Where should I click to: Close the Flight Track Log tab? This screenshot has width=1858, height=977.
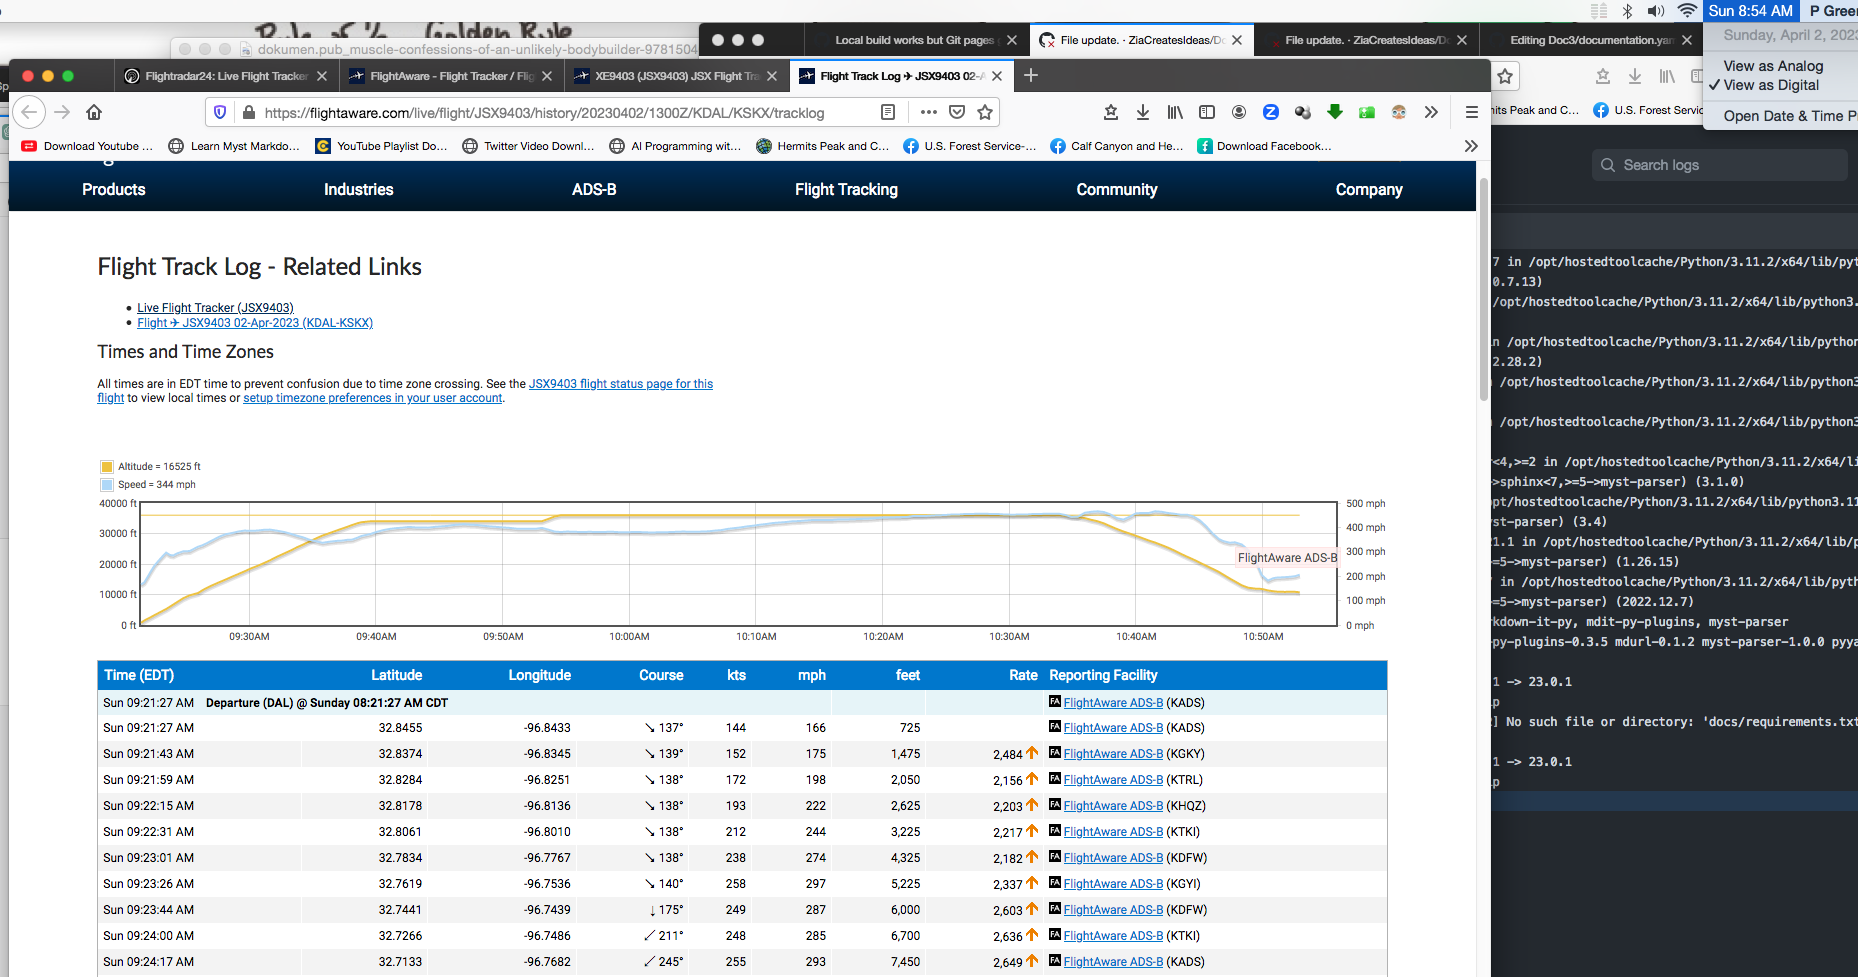(x=997, y=76)
